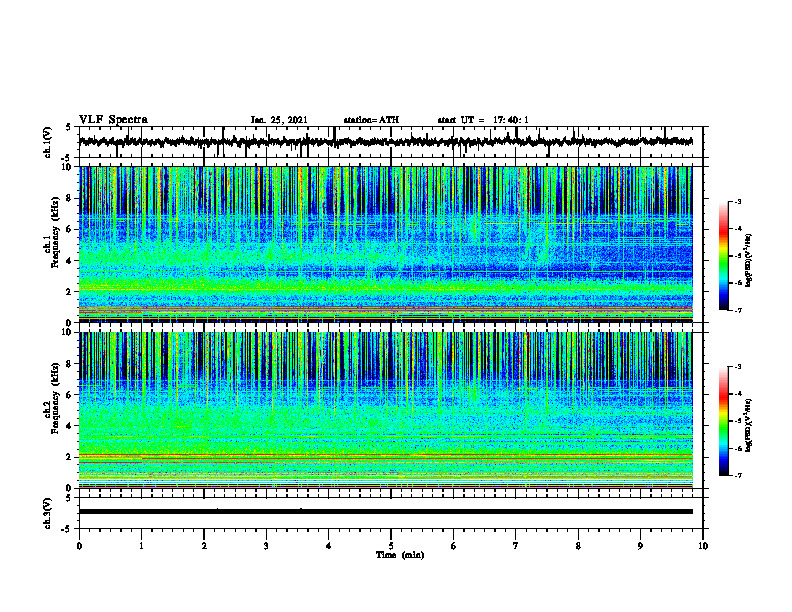Image resolution: width=792 pixels, height=612 pixels.
Task: Click ch.1 color scale "log(PSD)(V²/Hz)" label
Action: [x=749, y=260]
